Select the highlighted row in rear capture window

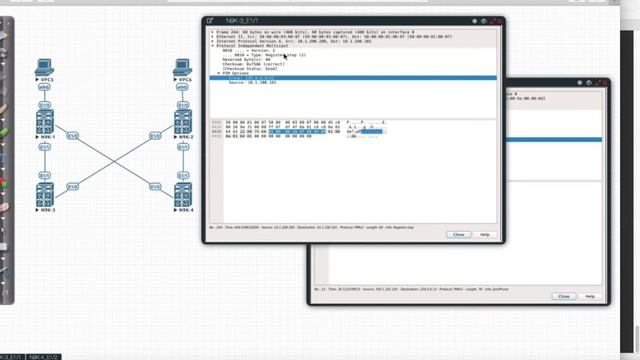554,140
